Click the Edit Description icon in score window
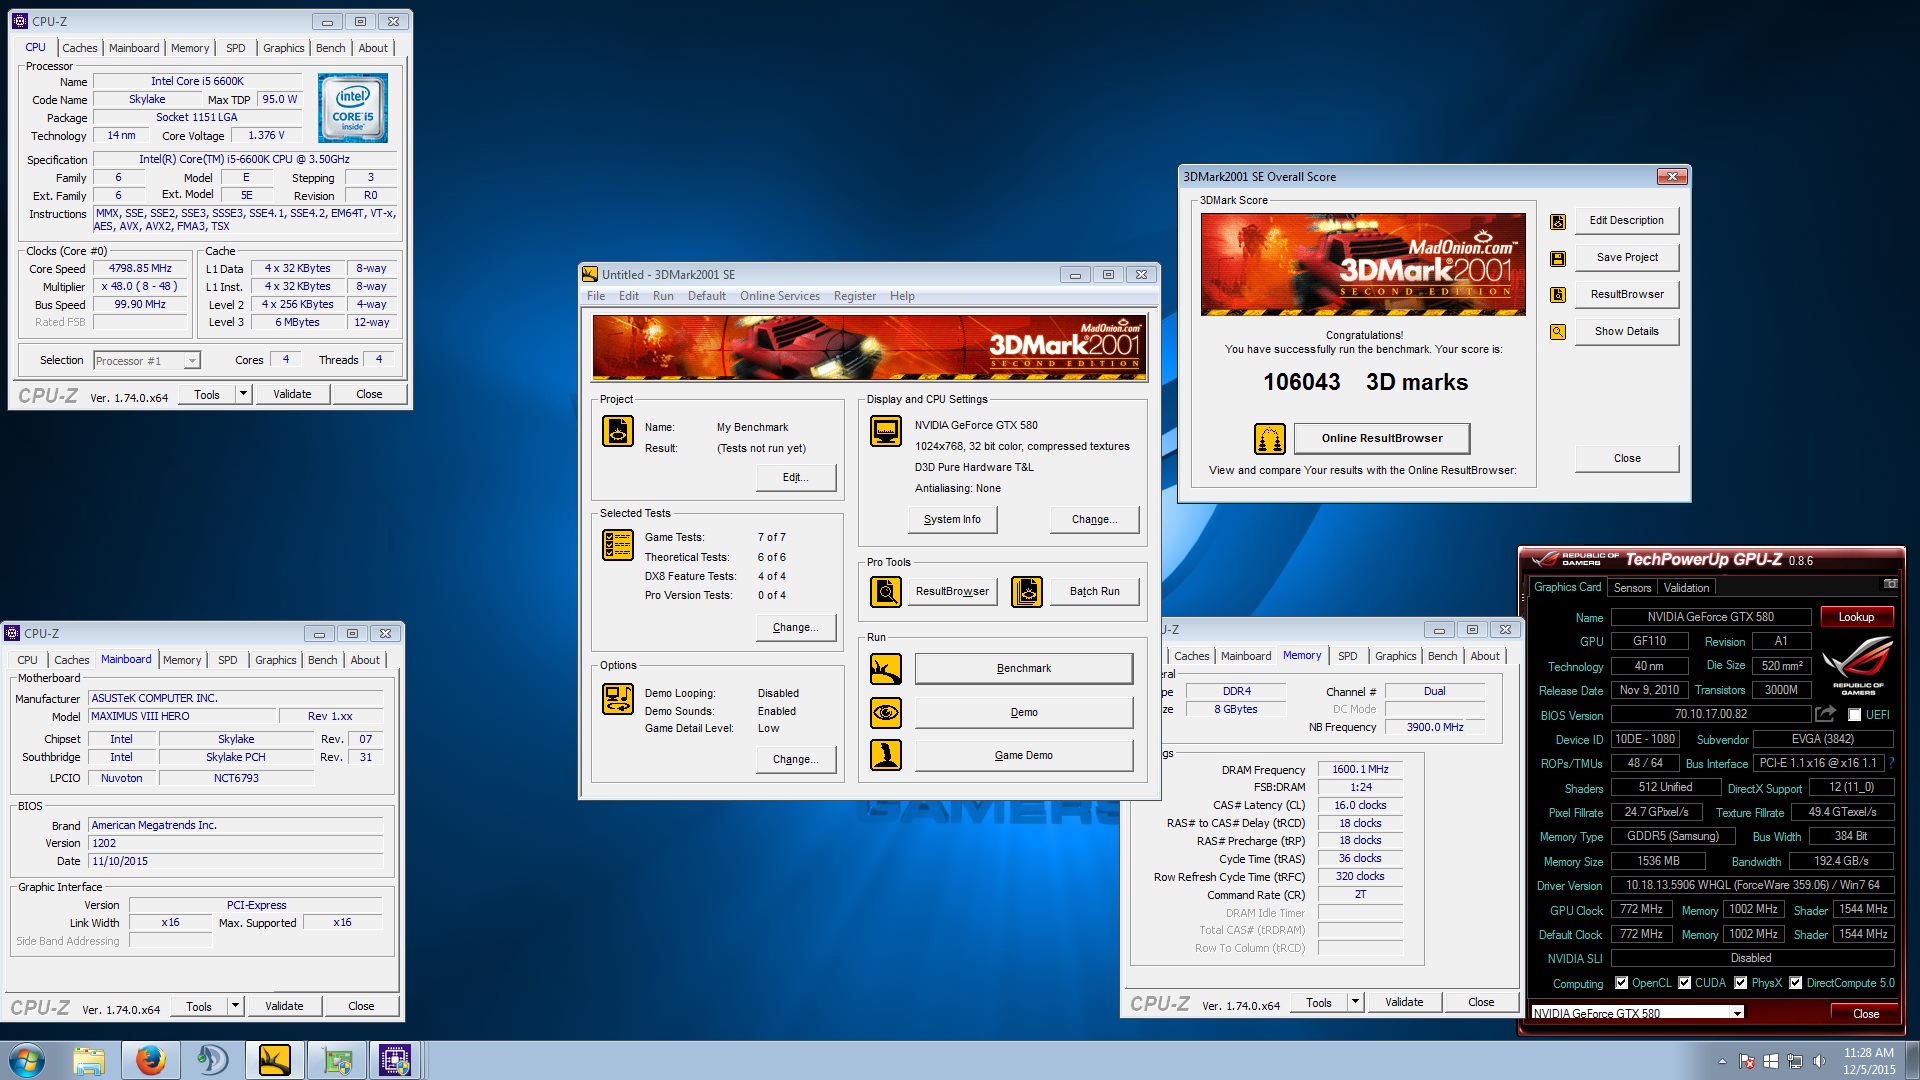Image resolution: width=1920 pixels, height=1080 pixels. (1558, 222)
